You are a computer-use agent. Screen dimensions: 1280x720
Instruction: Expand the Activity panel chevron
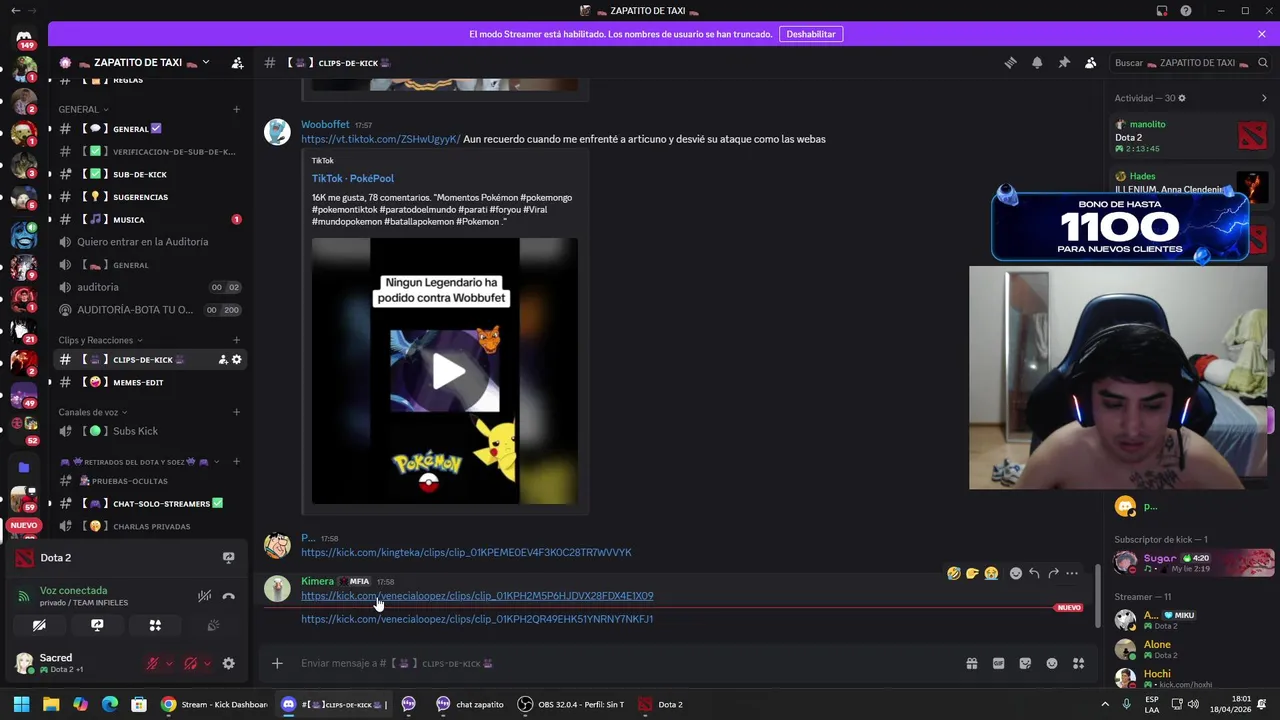(x=1264, y=98)
